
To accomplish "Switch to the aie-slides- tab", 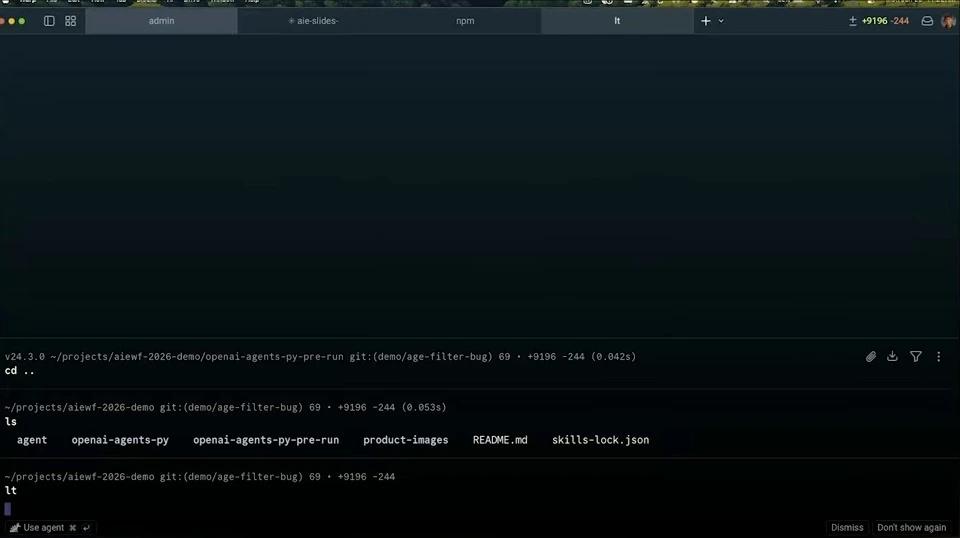I will click(x=313, y=21).
